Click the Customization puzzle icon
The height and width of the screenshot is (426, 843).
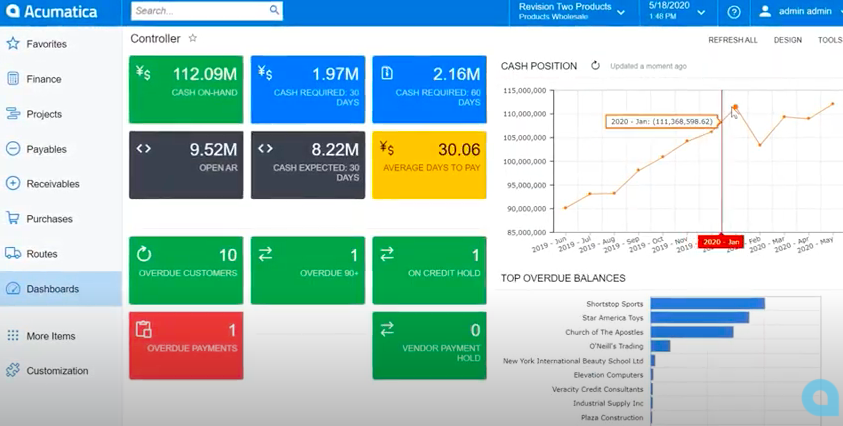pos(13,370)
